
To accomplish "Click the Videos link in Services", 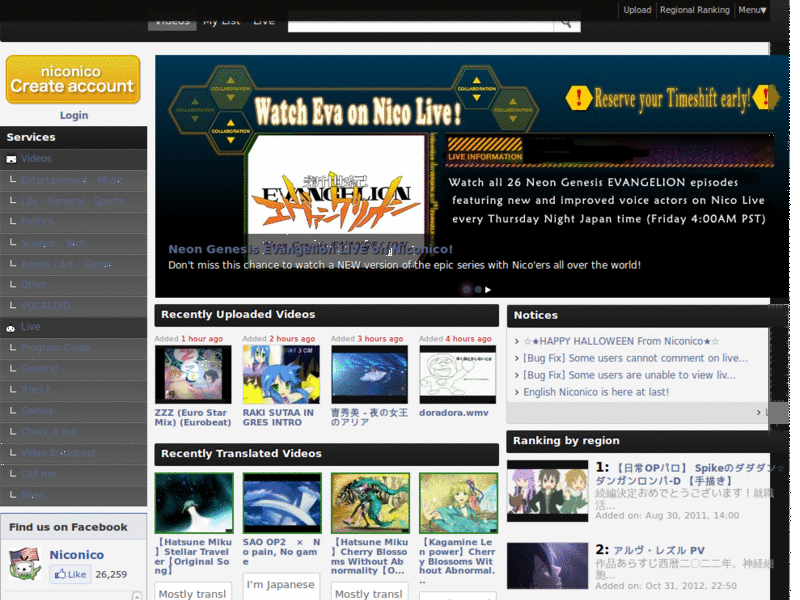I will [x=36, y=159].
